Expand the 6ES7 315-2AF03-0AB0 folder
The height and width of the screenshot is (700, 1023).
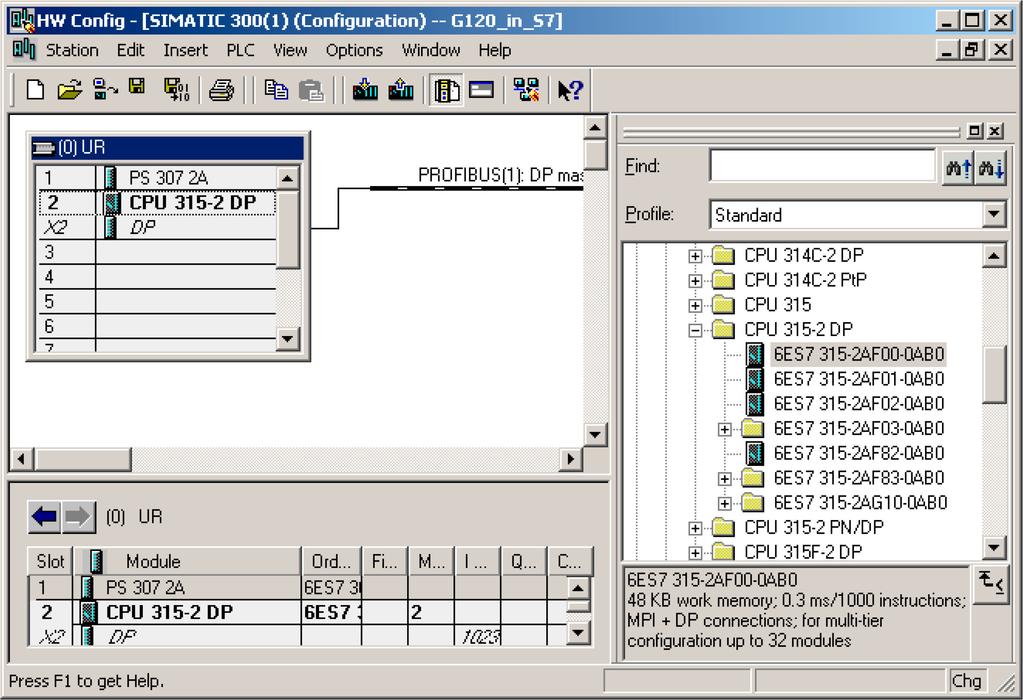[725, 429]
